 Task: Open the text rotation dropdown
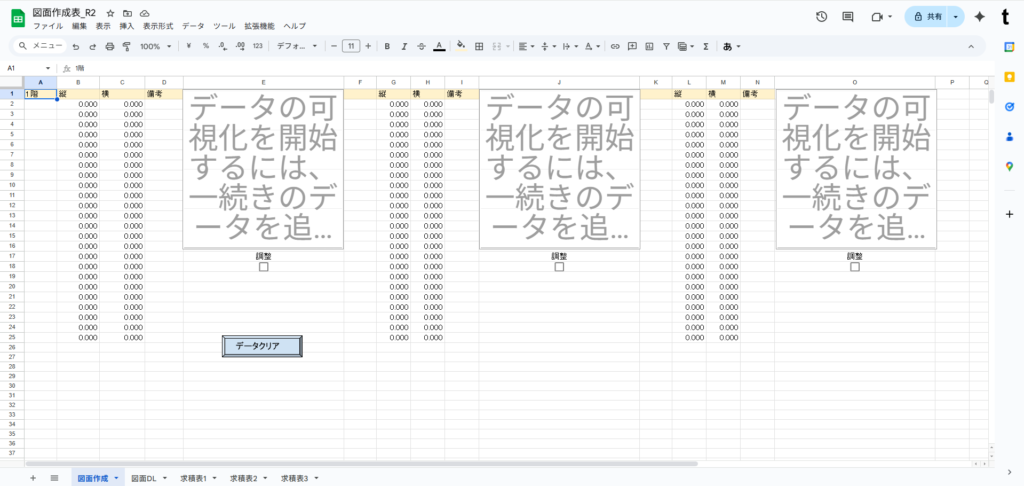[592, 46]
